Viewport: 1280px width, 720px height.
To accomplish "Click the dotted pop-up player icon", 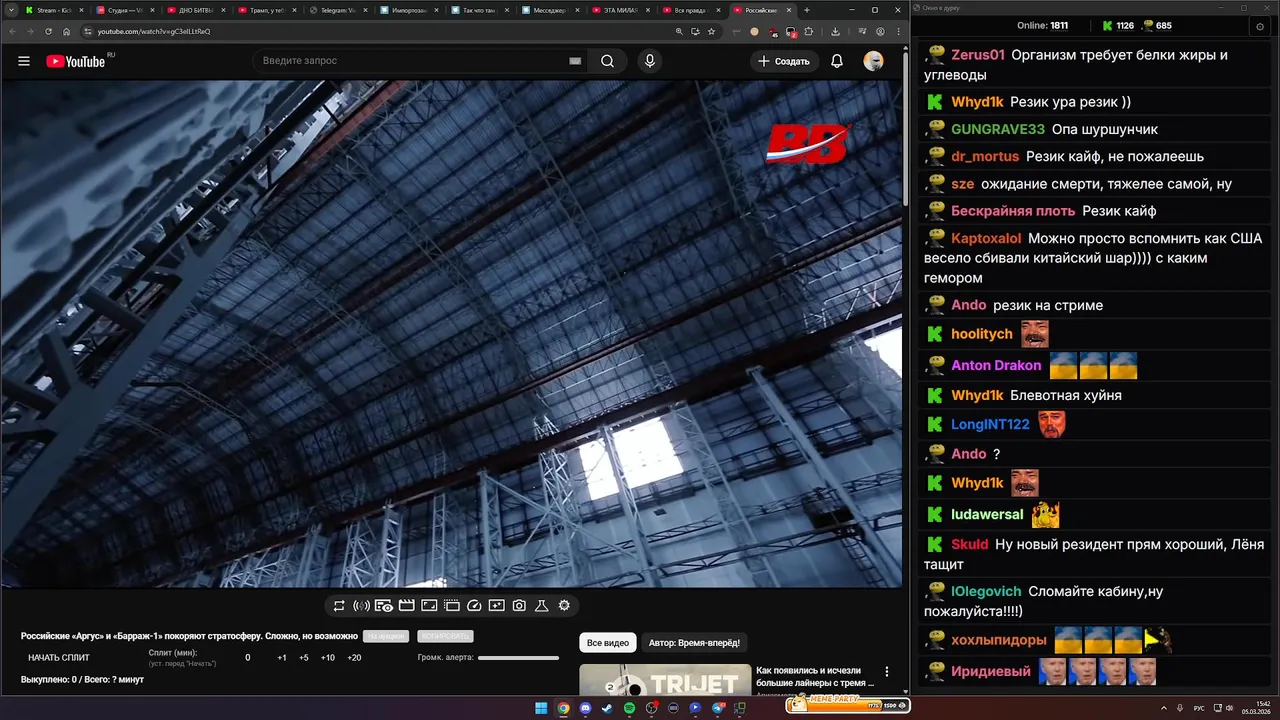I will pos(451,605).
